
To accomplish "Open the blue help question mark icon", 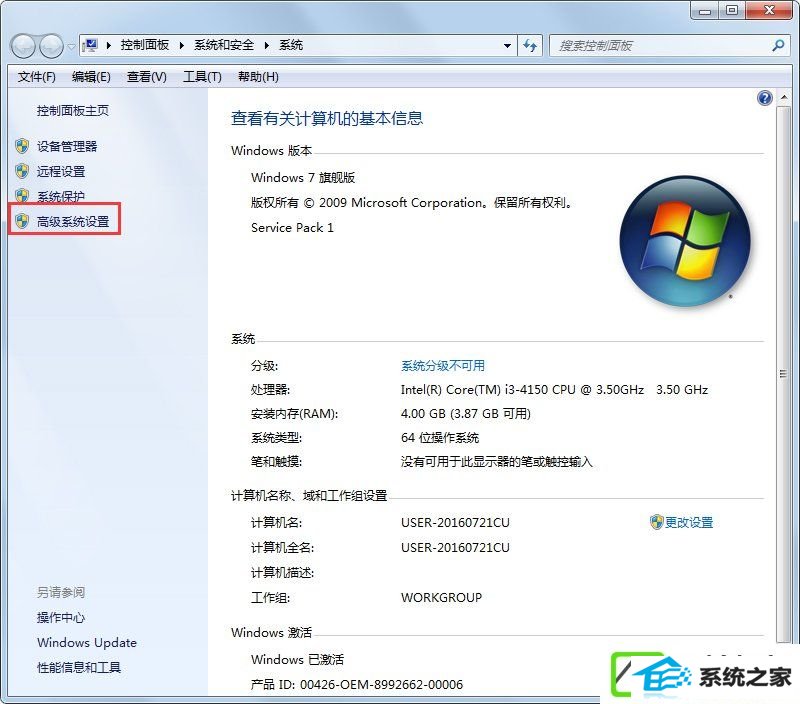I will pos(765,98).
